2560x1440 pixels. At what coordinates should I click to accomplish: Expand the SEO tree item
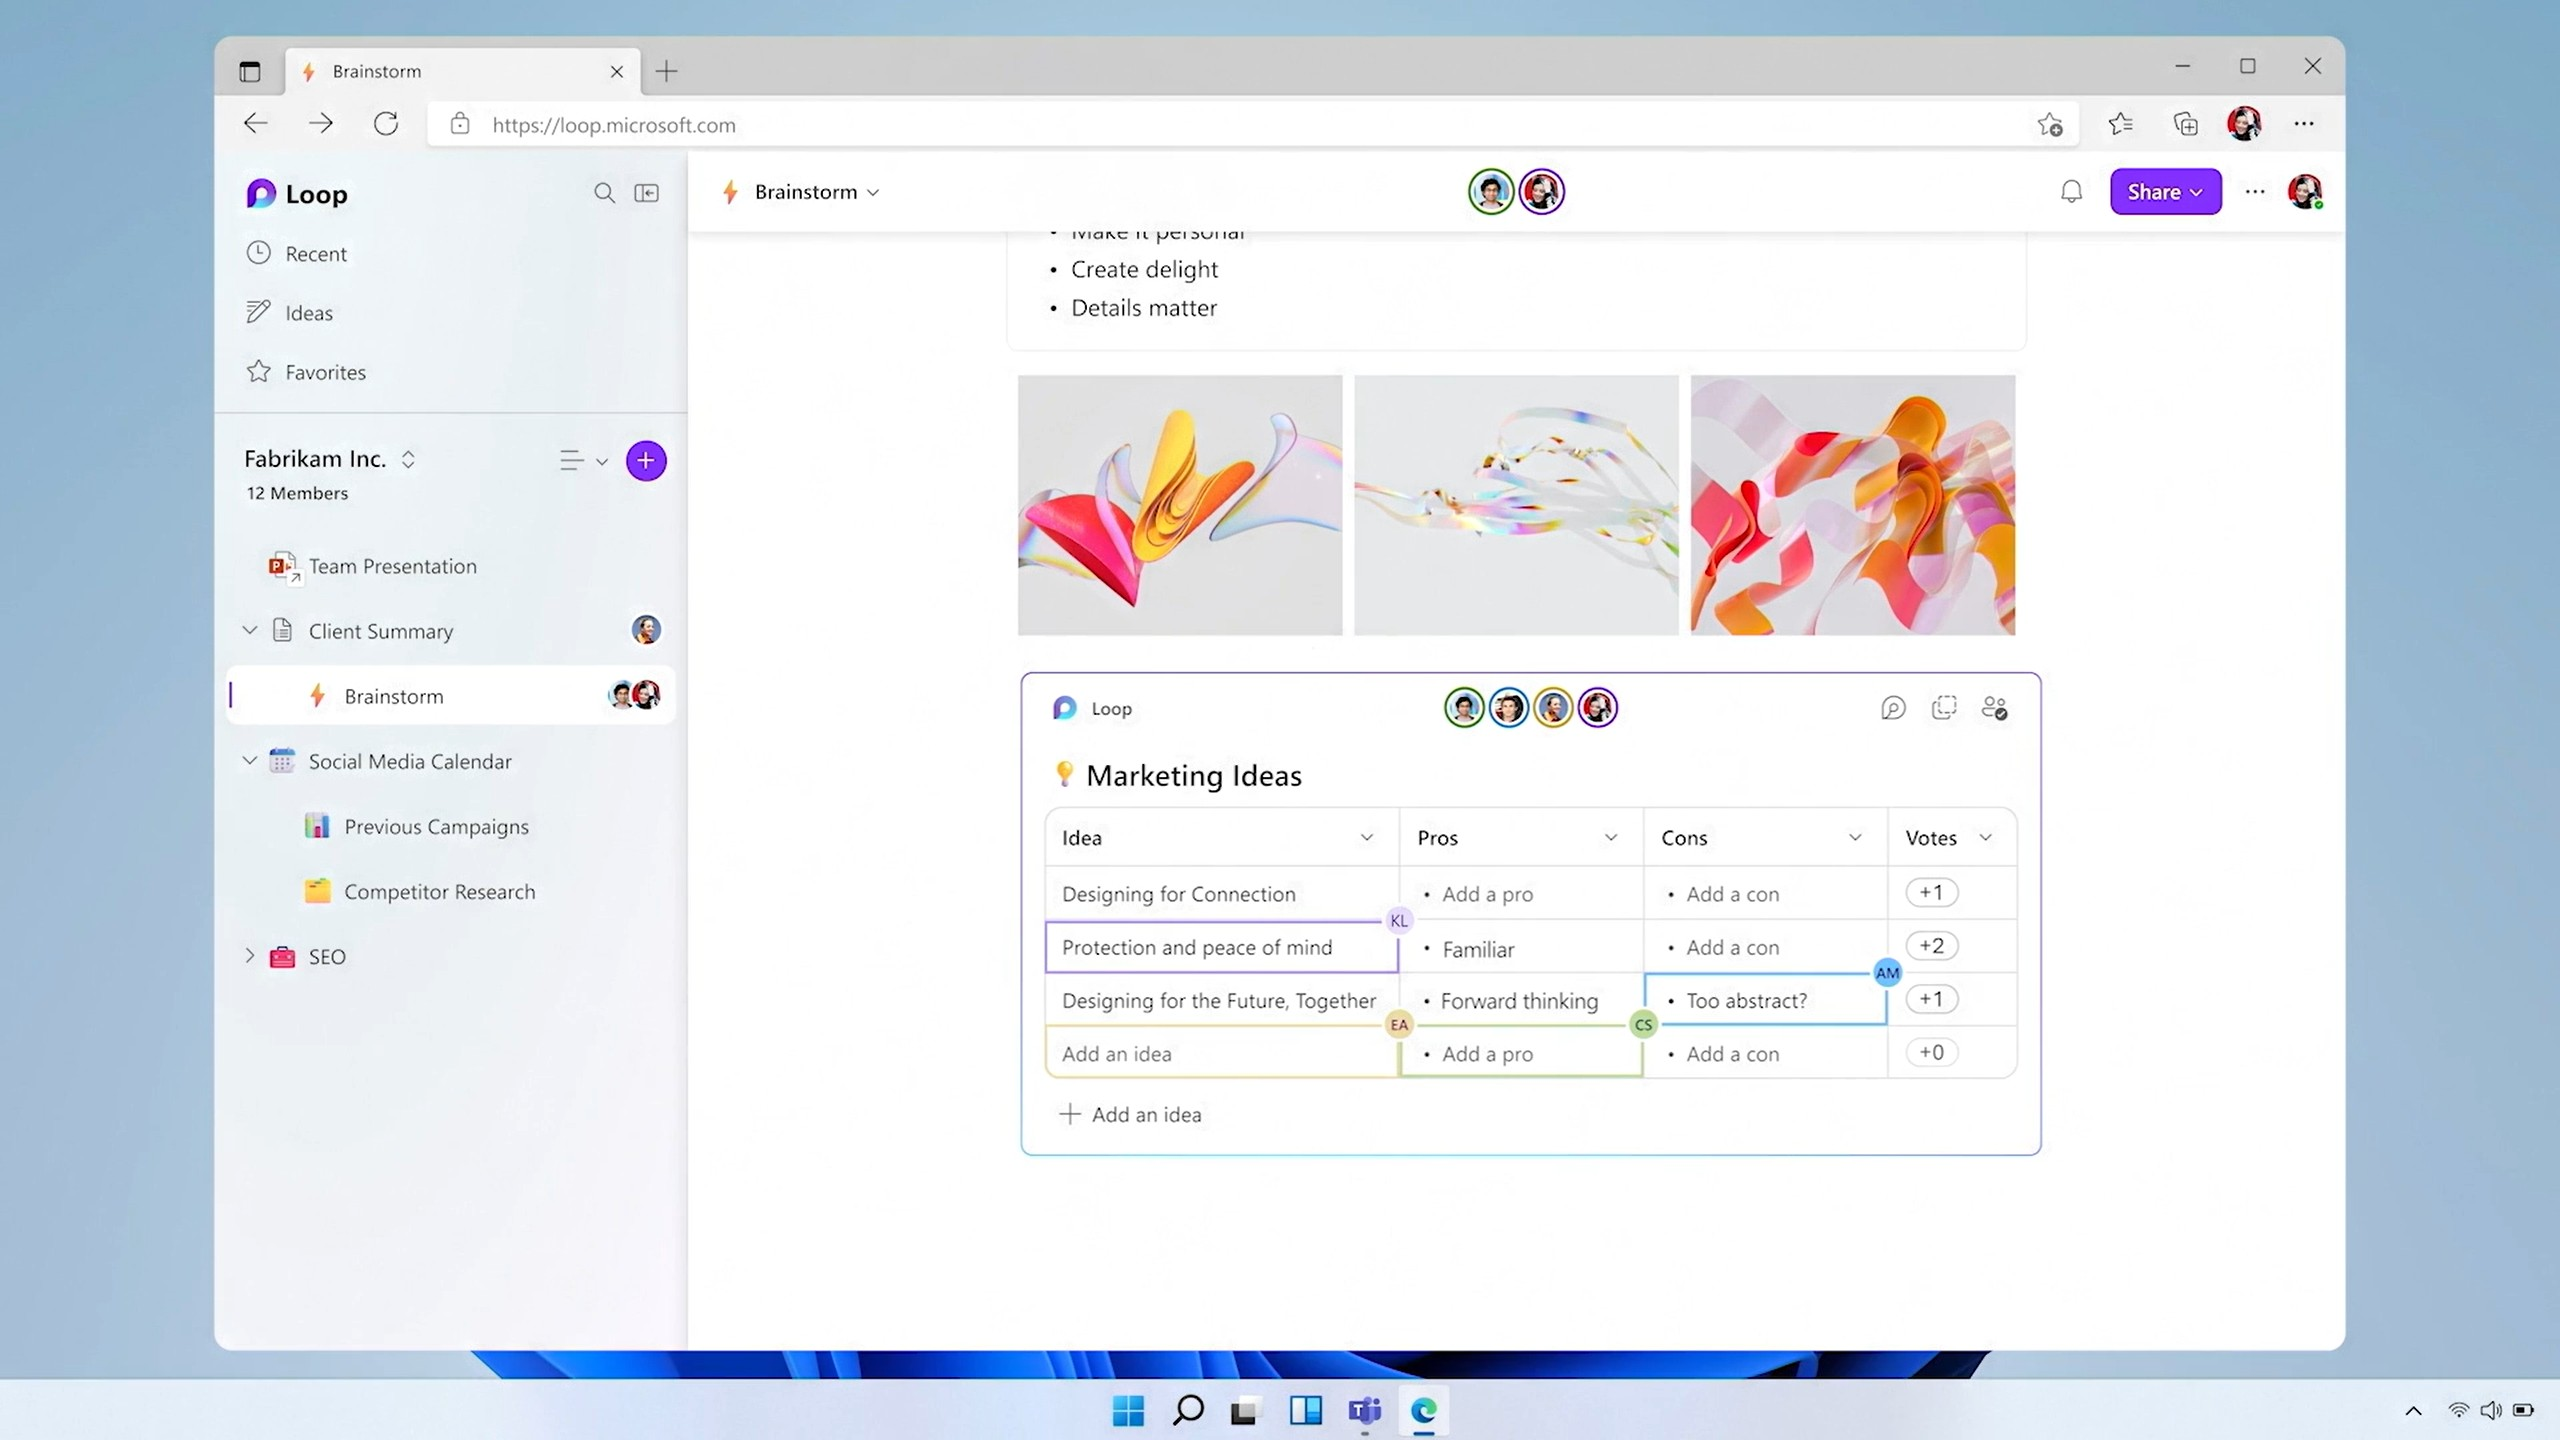click(x=250, y=956)
